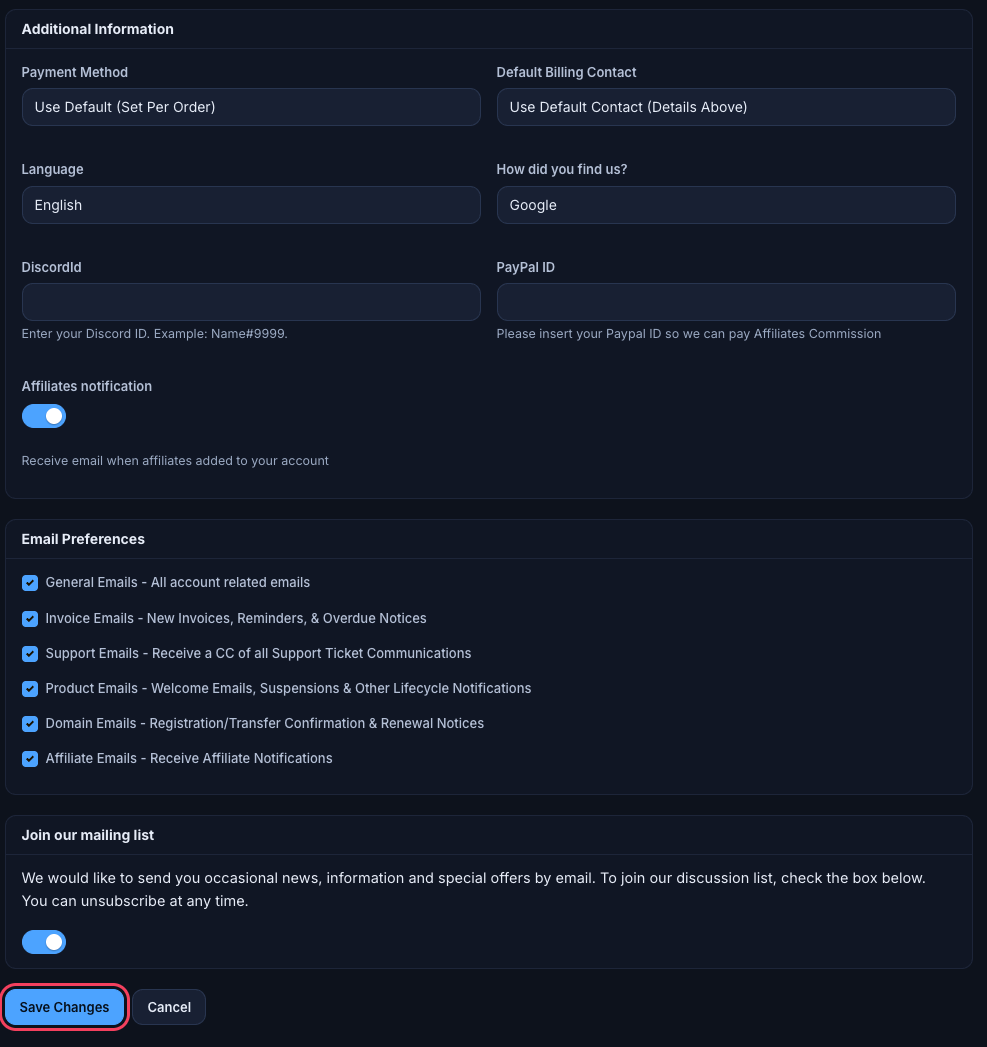Click the DiscordId input field
This screenshot has height=1047, width=987.
tap(251, 302)
